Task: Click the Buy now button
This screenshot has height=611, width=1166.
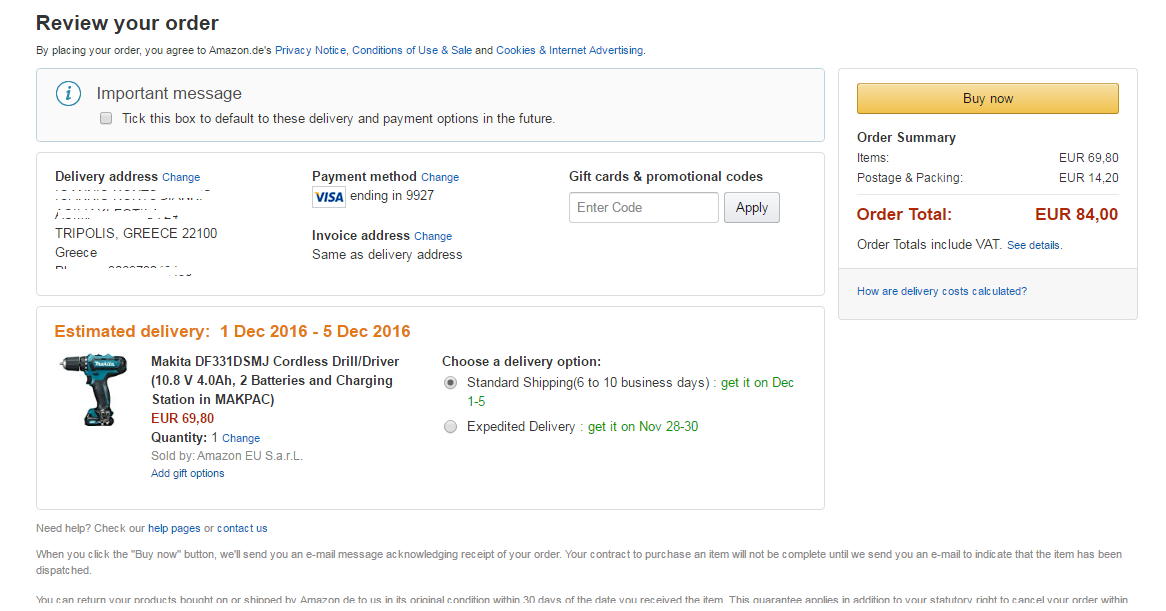Action: click(x=987, y=99)
